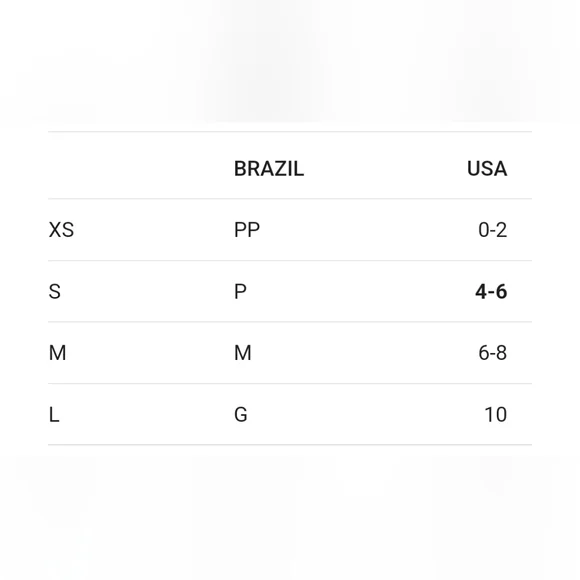
Task: Select the L size row label
Action: click(x=54, y=415)
